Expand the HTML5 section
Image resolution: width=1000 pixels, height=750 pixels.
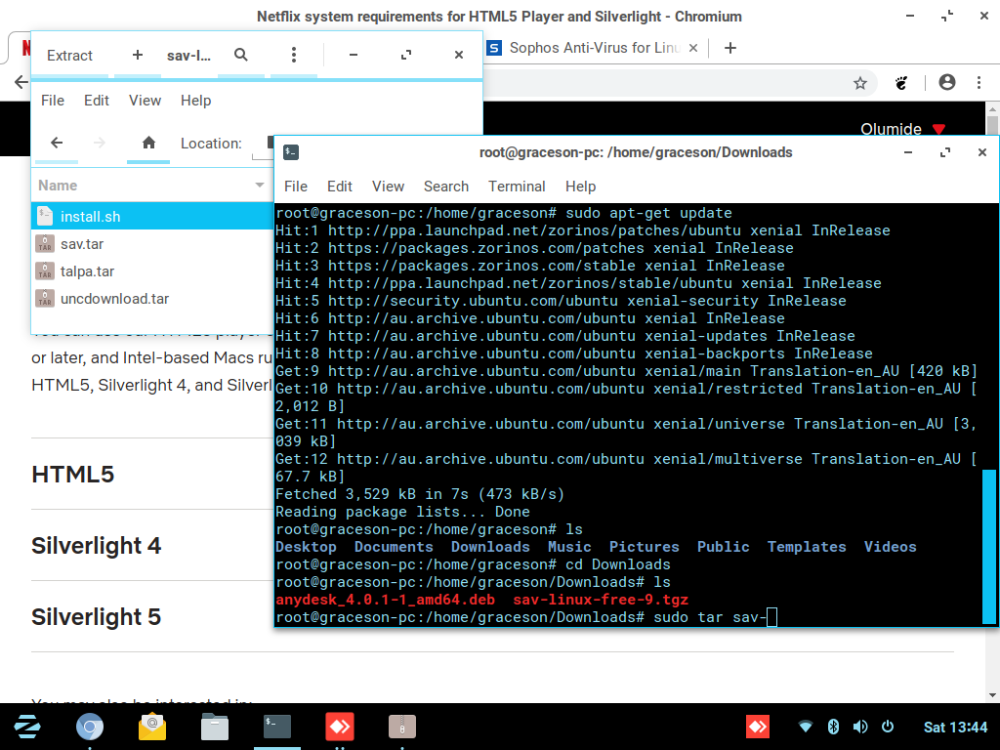(x=73, y=474)
